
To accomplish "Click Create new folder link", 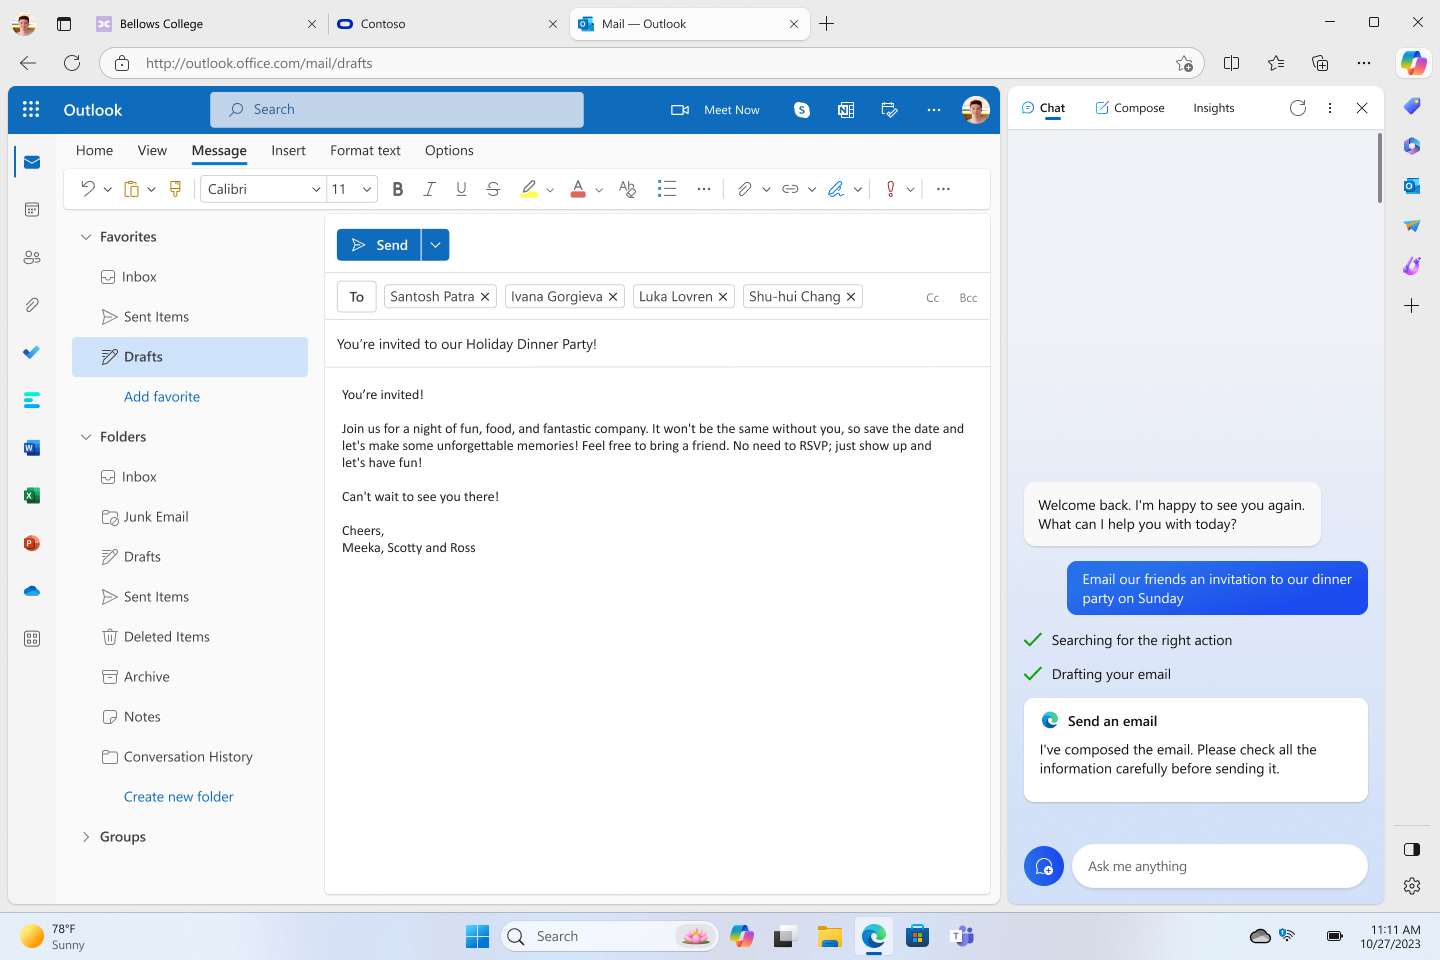I will (x=178, y=796).
